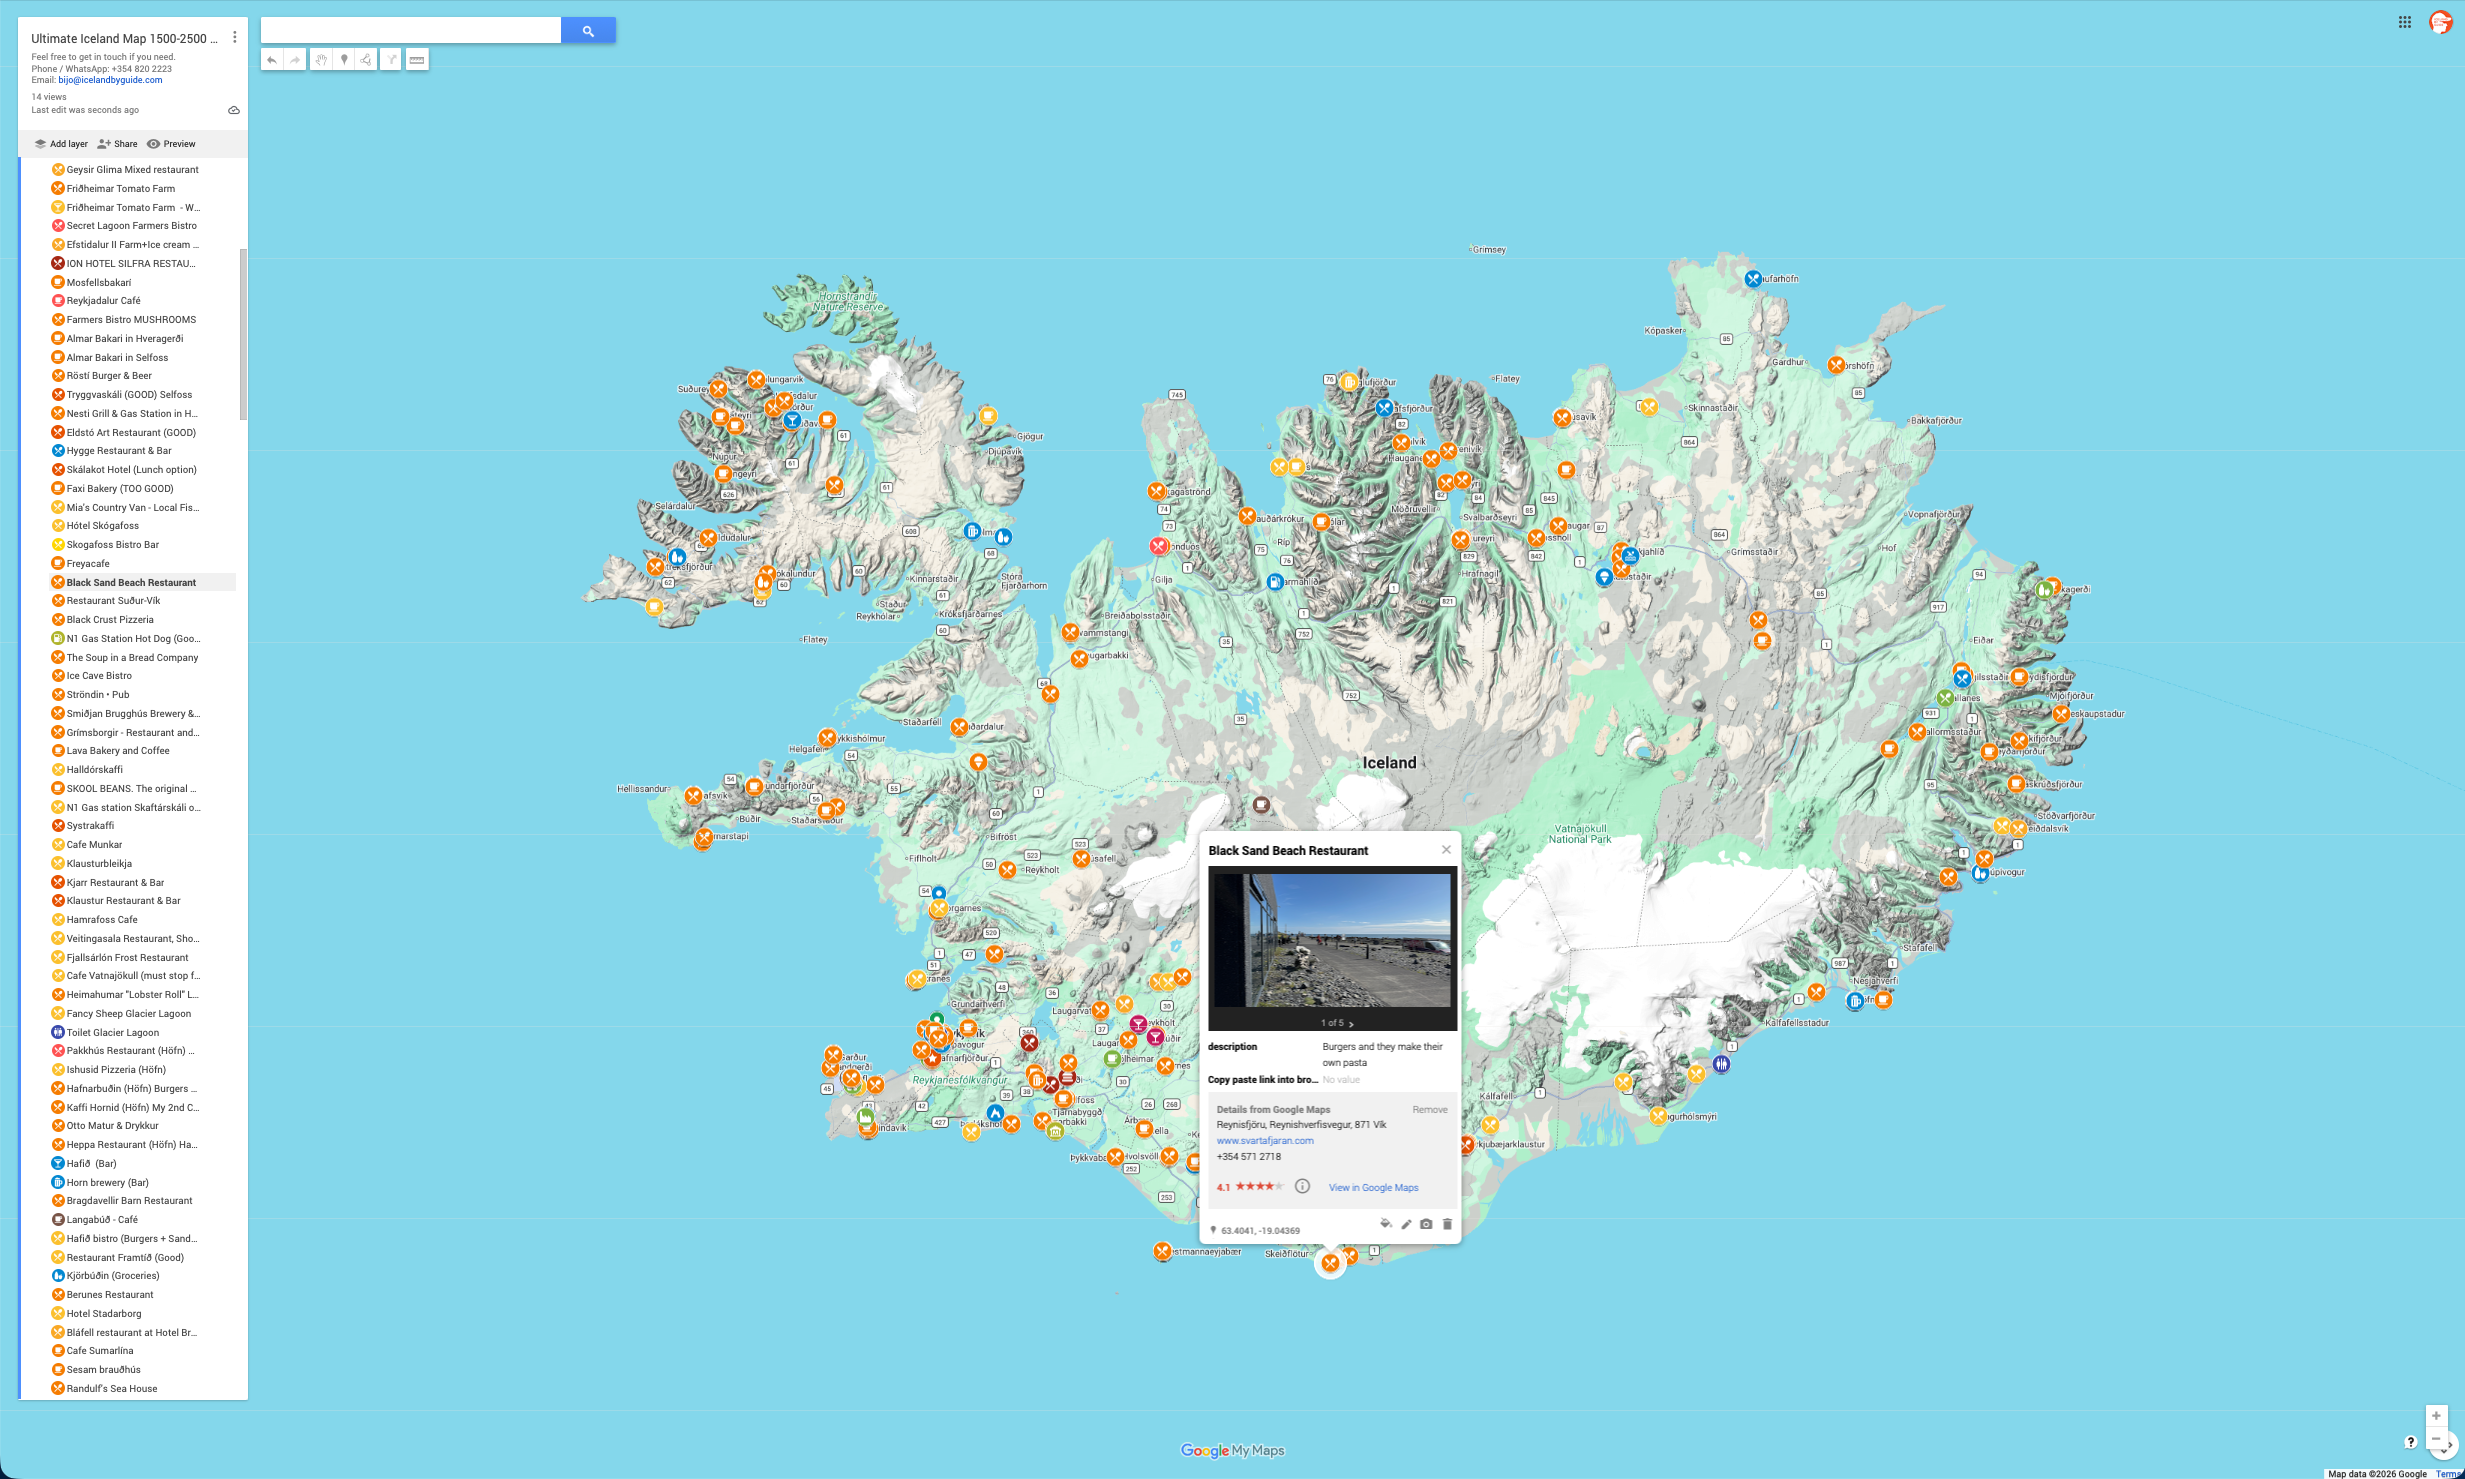Click Remove for Google Maps details
Image resolution: width=2465 pixels, height=1479 pixels.
[x=1430, y=1110]
